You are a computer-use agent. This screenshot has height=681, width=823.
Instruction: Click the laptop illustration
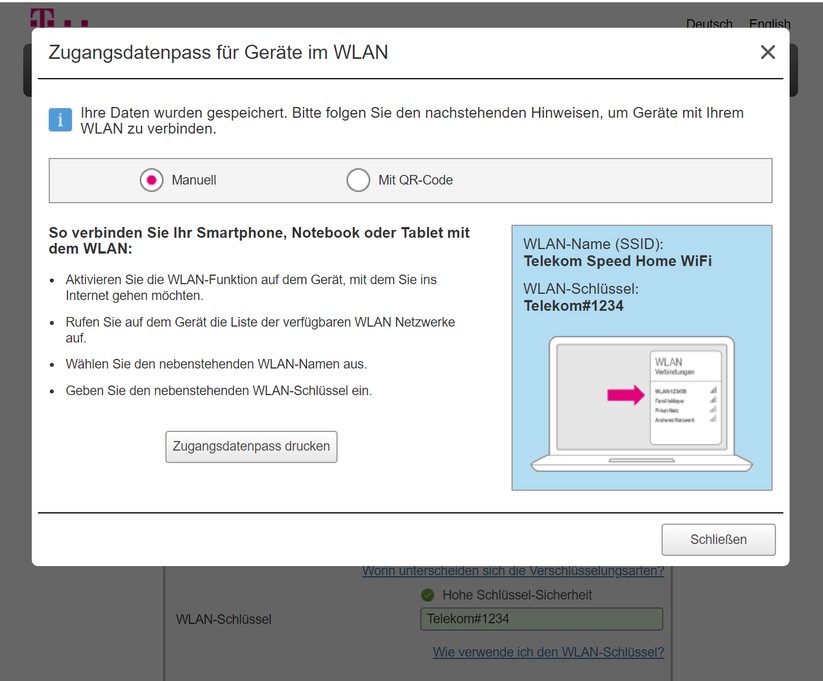(641, 405)
